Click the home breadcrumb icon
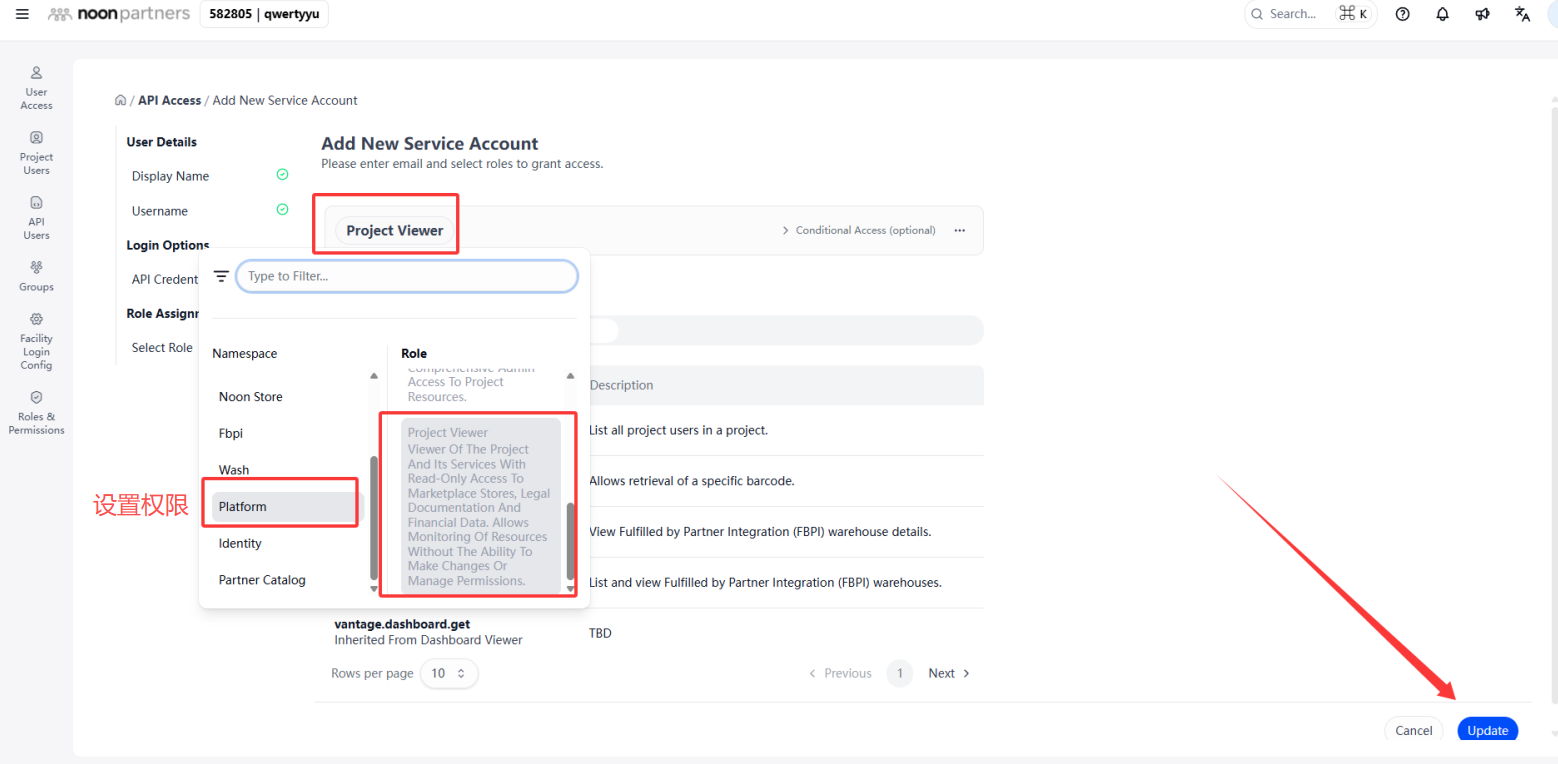 [x=120, y=100]
